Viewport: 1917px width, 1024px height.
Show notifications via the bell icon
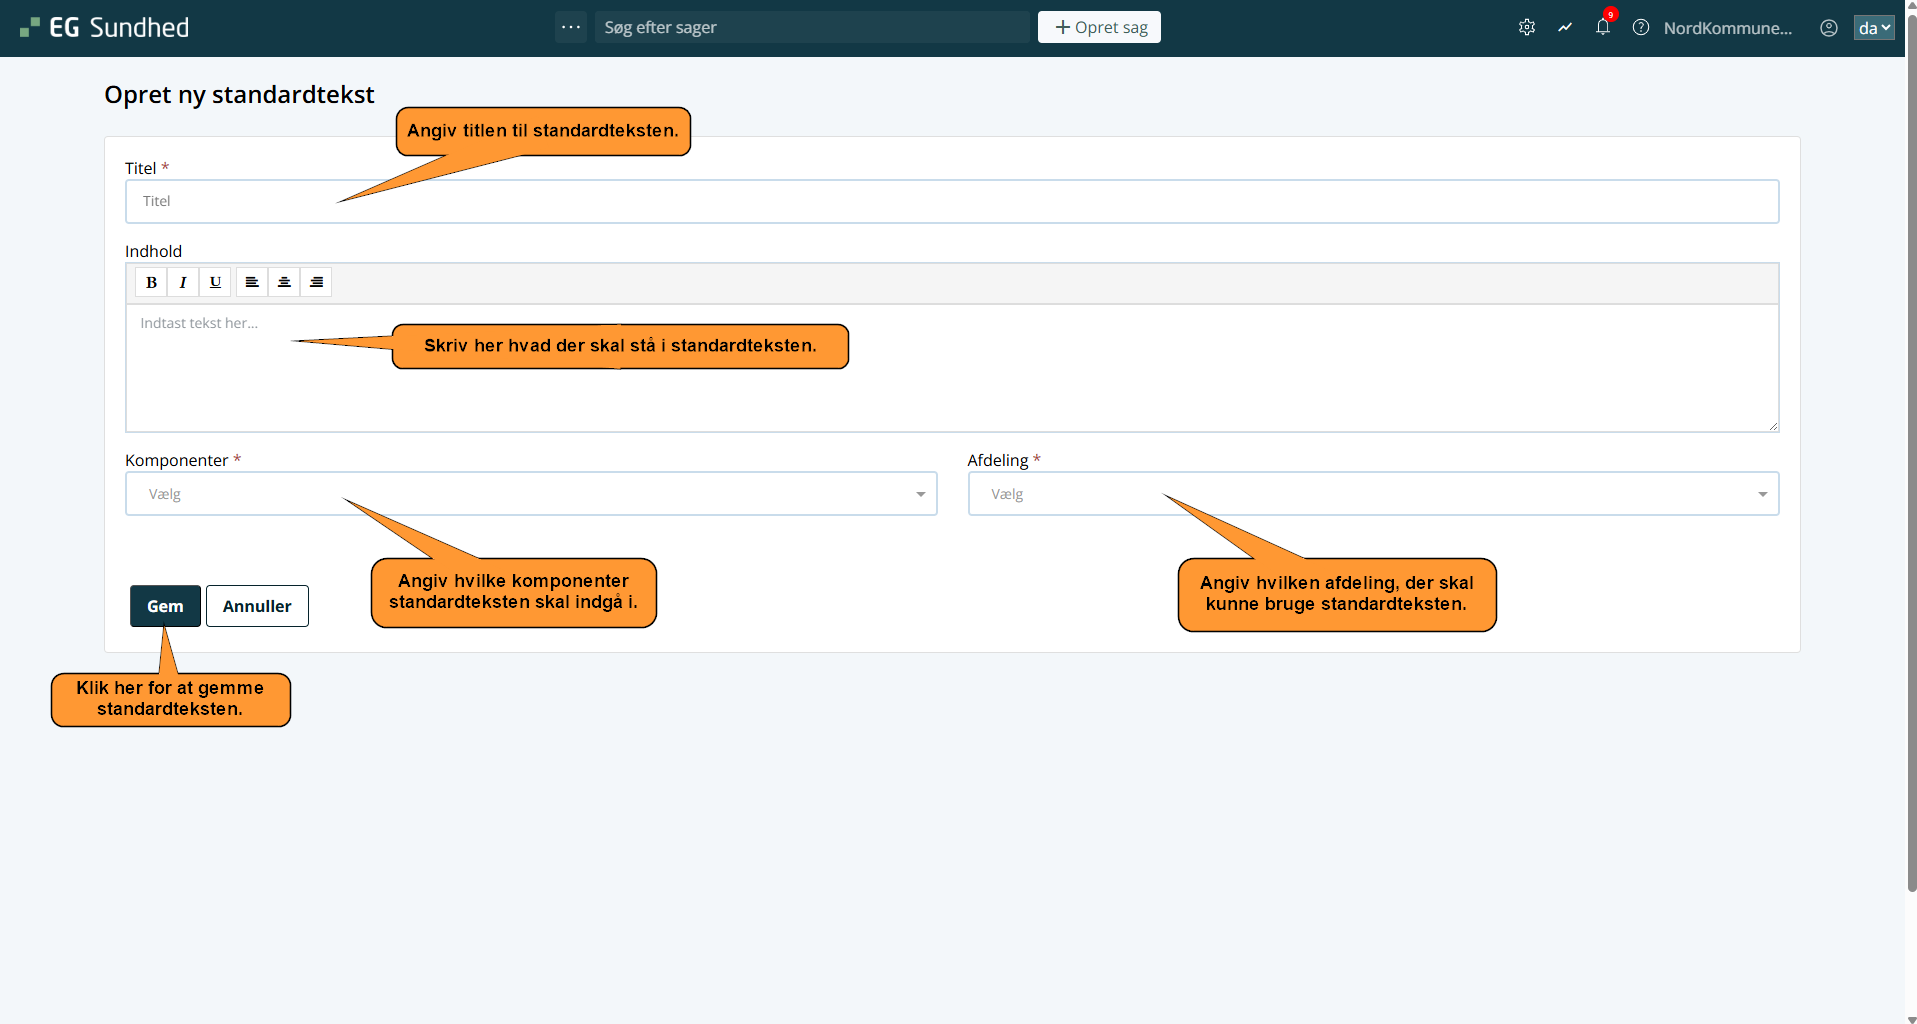1602,28
